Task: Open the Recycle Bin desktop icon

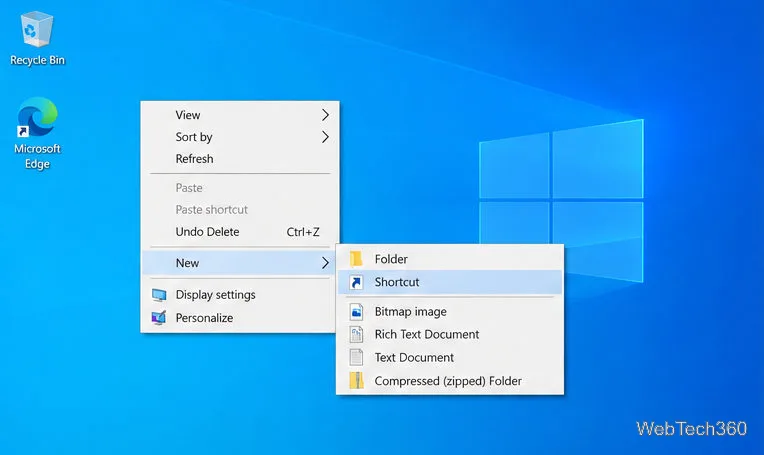Action: click(37, 29)
